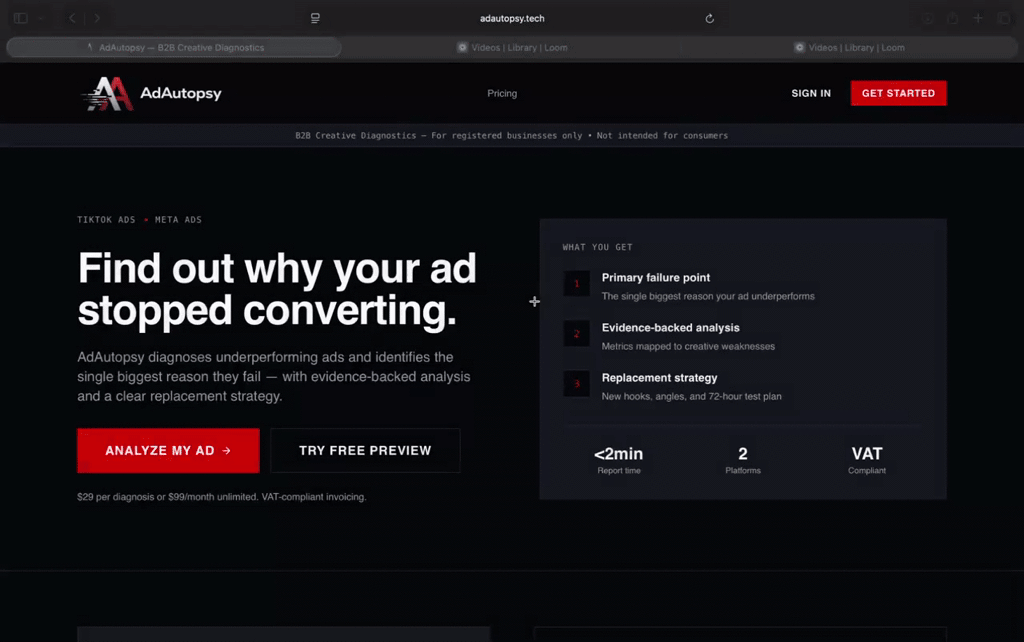Click the 'Replacement strategy' heading
1024x642 pixels.
pos(660,377)
